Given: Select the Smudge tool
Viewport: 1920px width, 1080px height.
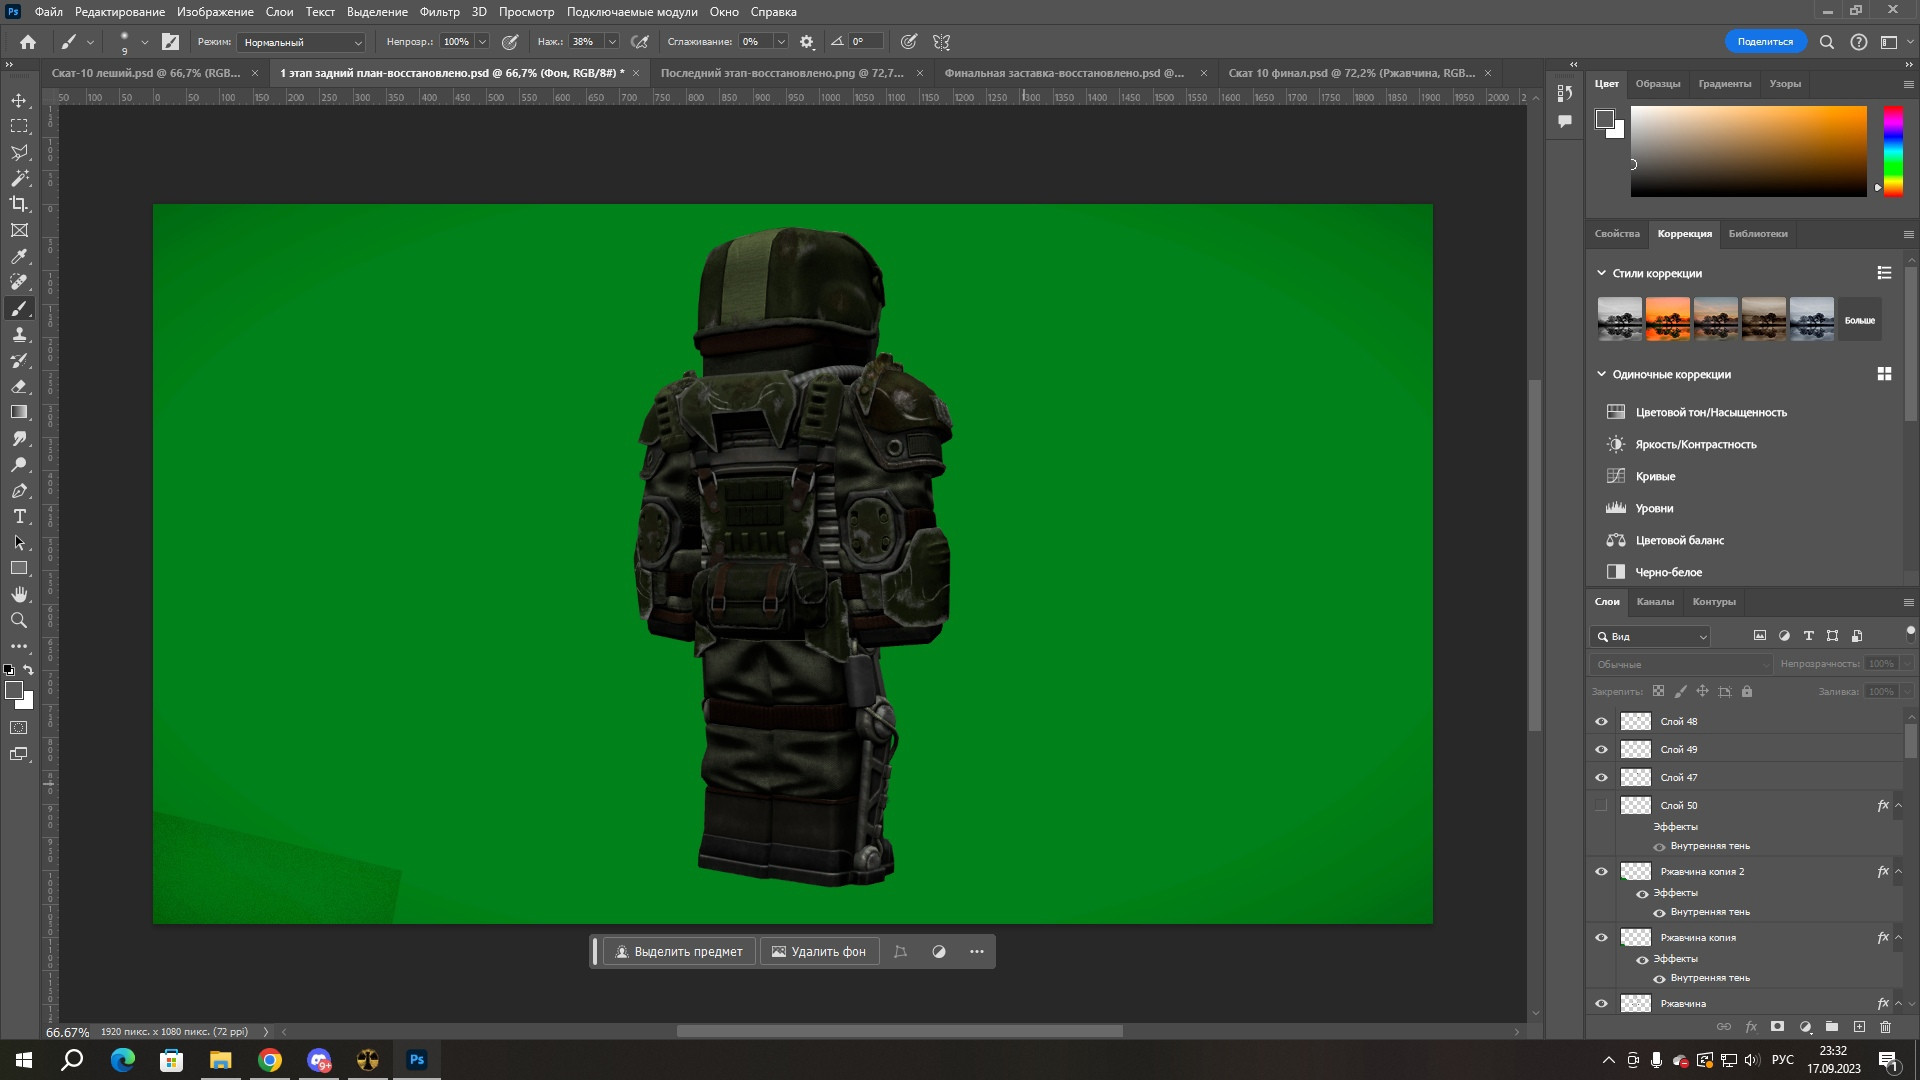Looking at the screenshot, I should (19, 439).
